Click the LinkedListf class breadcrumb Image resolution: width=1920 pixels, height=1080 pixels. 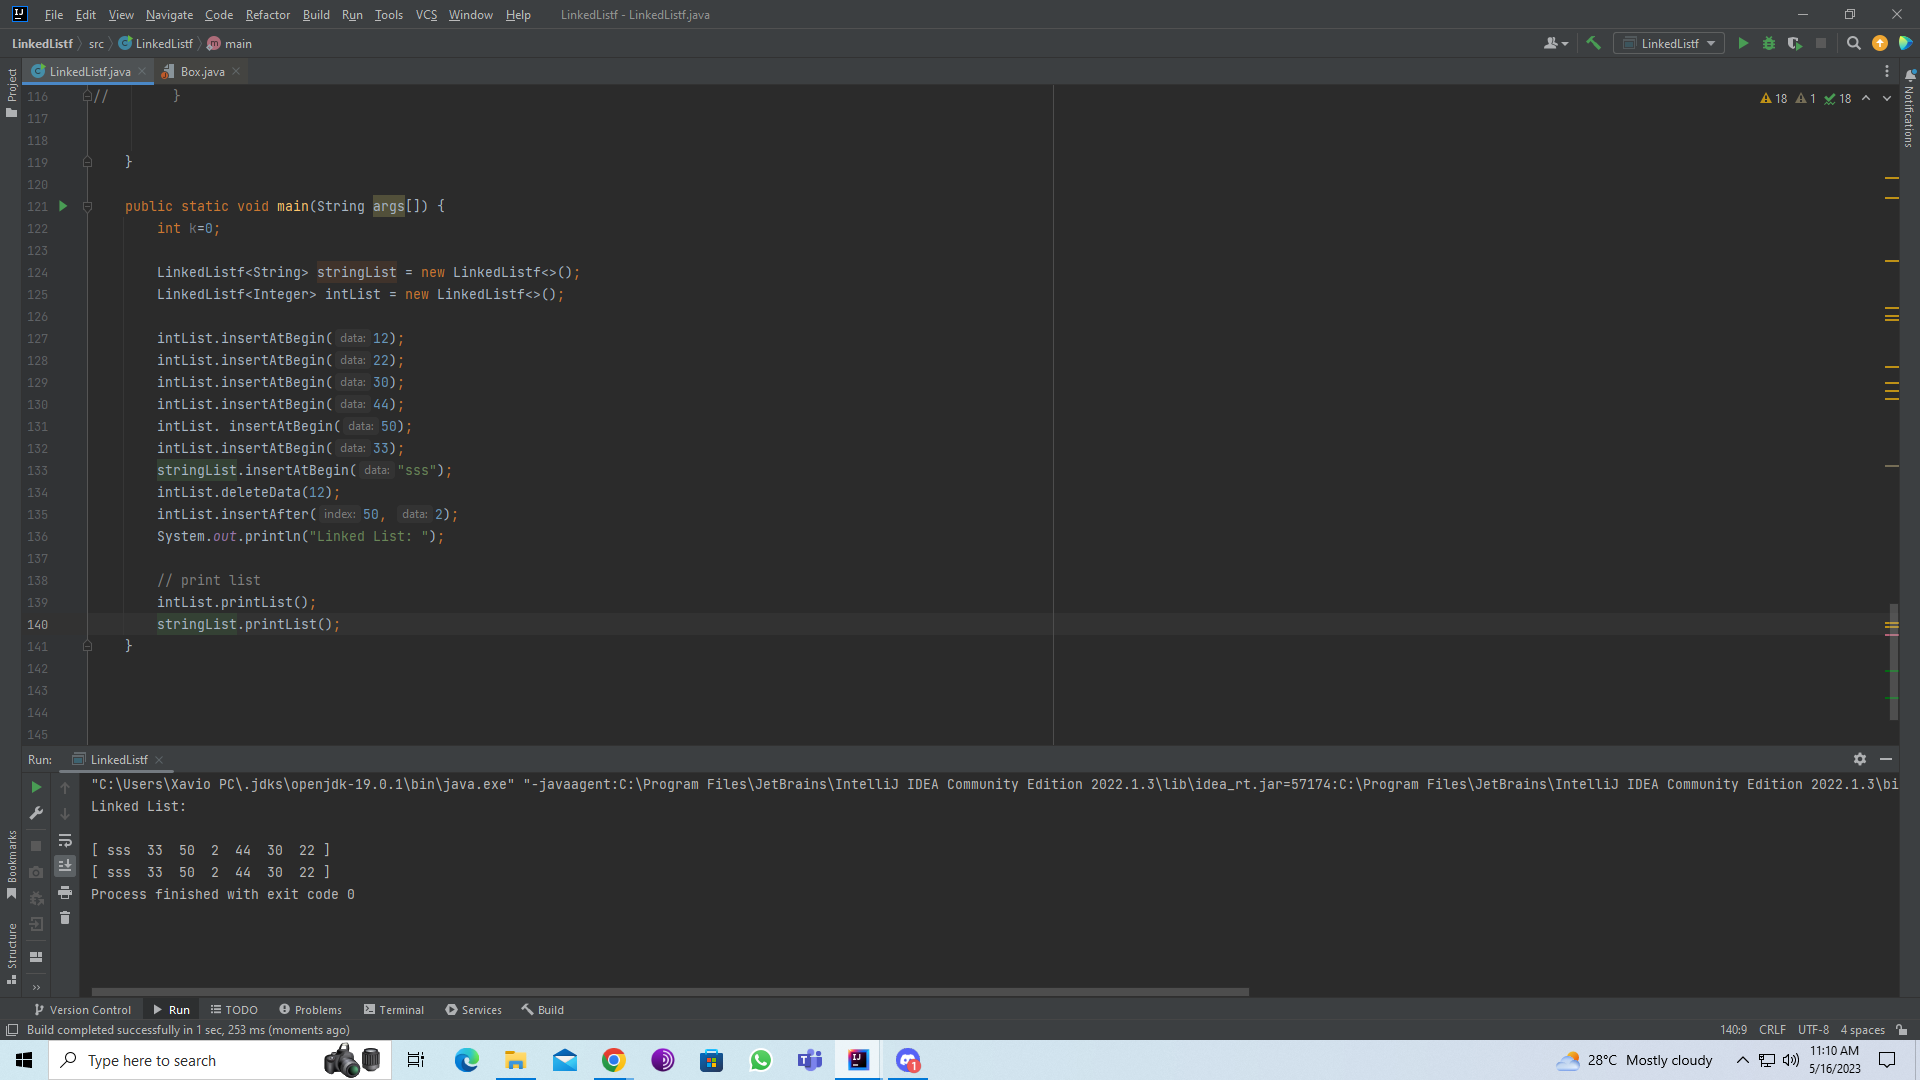click(156, 43)
